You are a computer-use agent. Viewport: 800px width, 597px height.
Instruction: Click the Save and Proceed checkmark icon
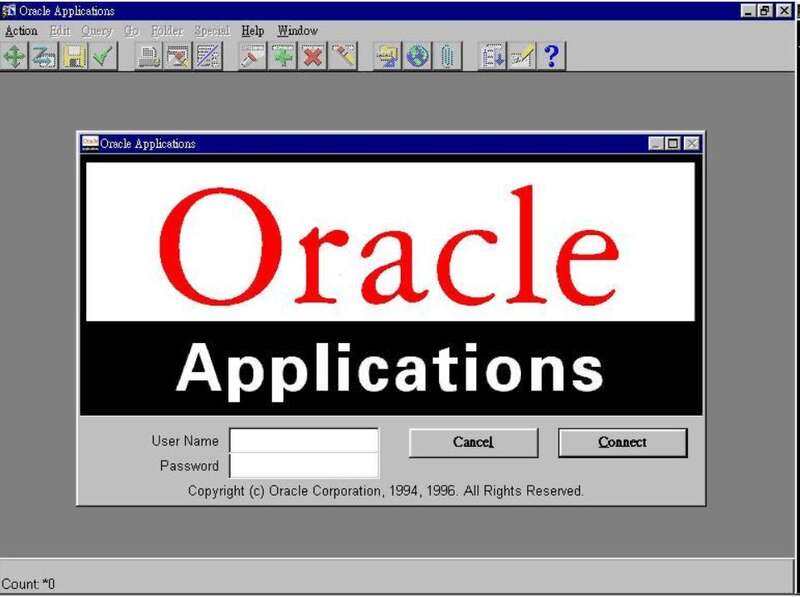(x=103, y=56)
